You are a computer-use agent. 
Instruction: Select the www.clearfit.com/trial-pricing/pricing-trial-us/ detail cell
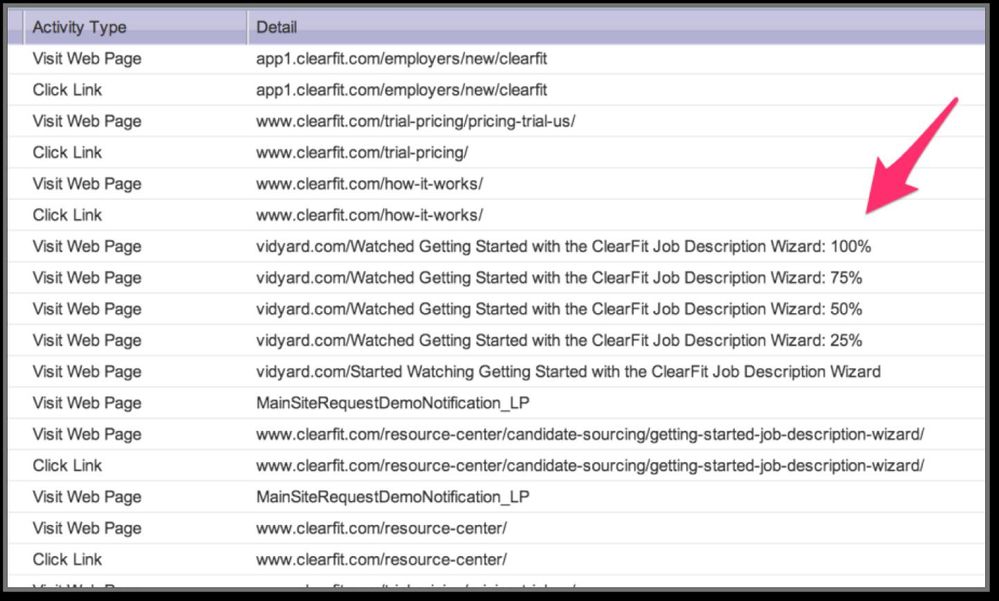415,121
